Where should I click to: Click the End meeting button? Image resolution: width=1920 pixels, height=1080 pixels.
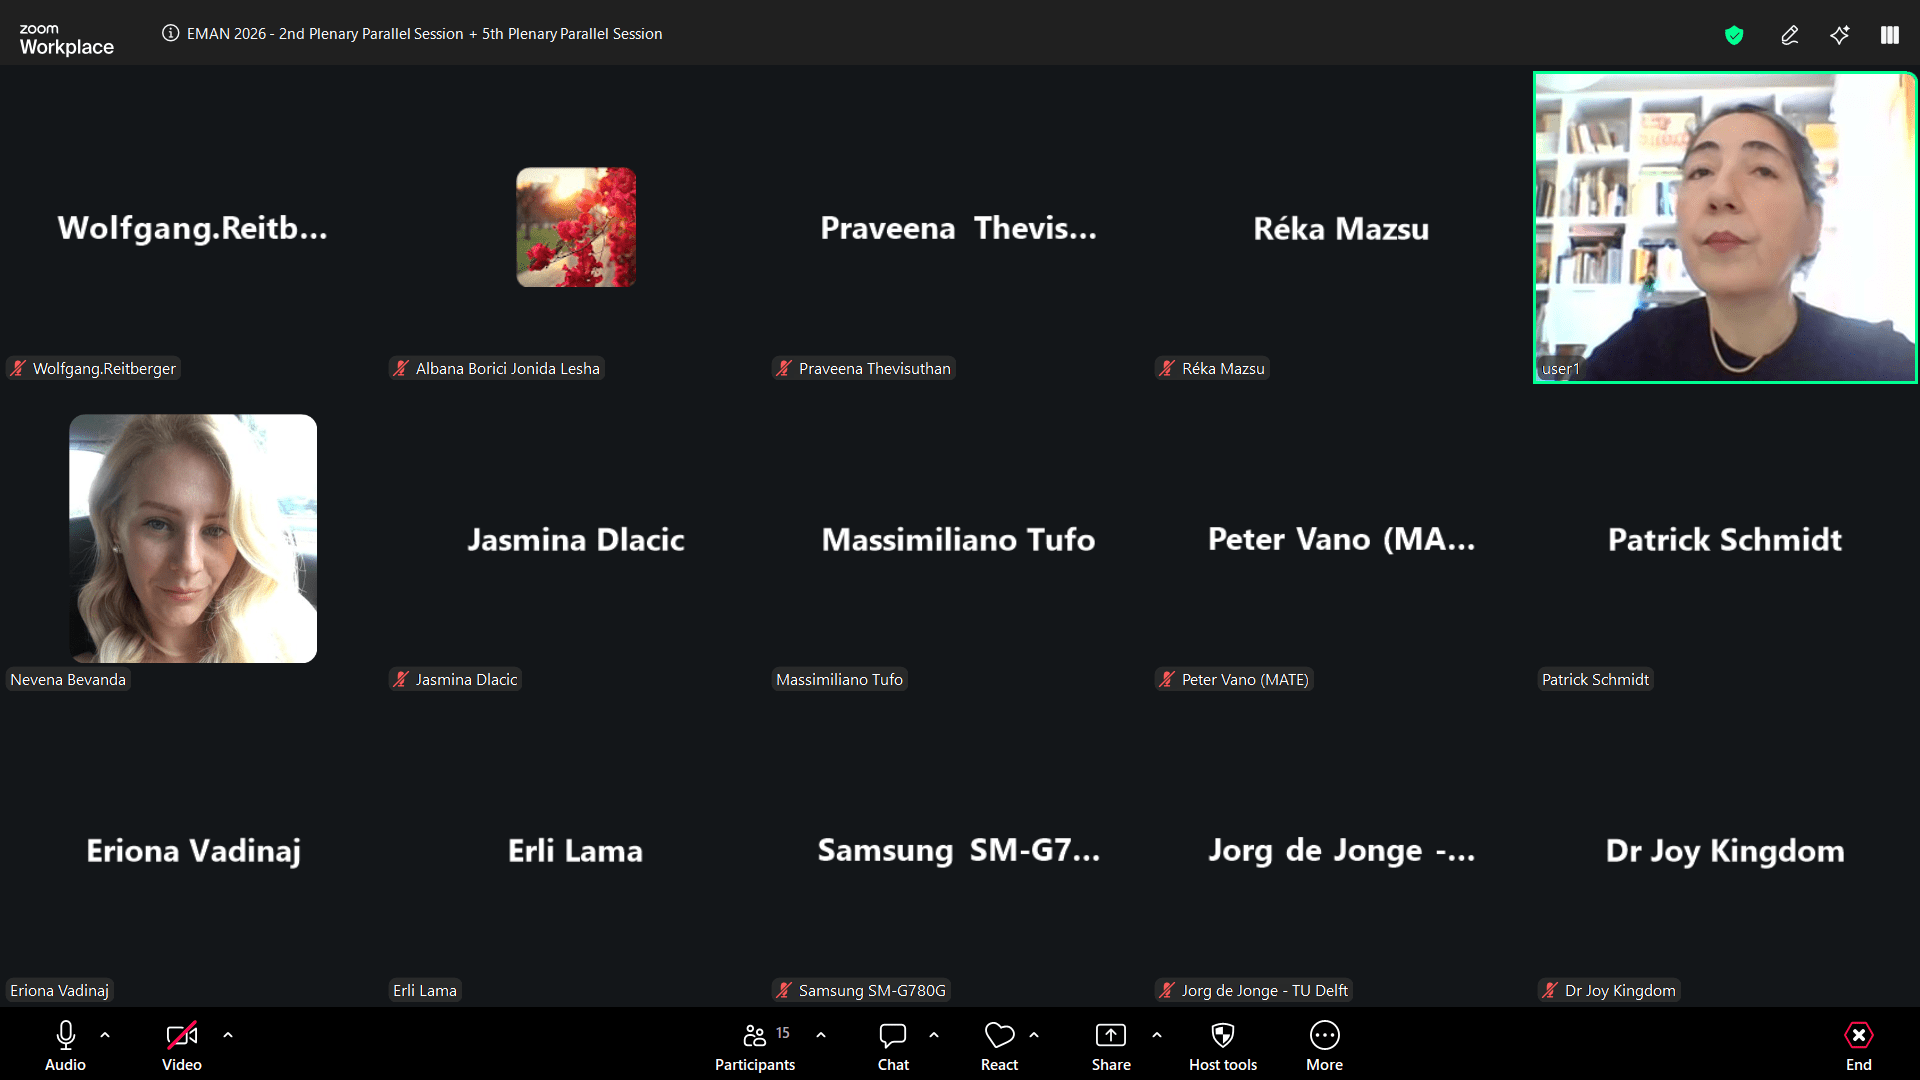point(1858,1045)
